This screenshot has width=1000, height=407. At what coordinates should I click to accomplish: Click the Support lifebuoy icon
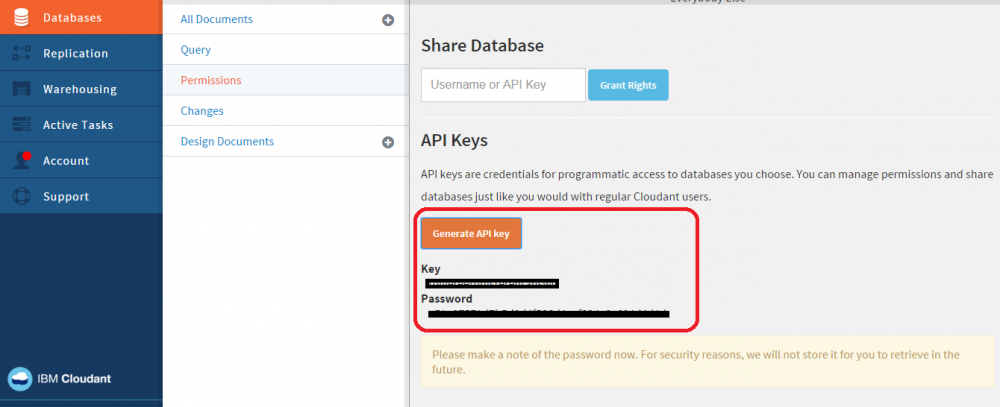click(x=22, y=196)
